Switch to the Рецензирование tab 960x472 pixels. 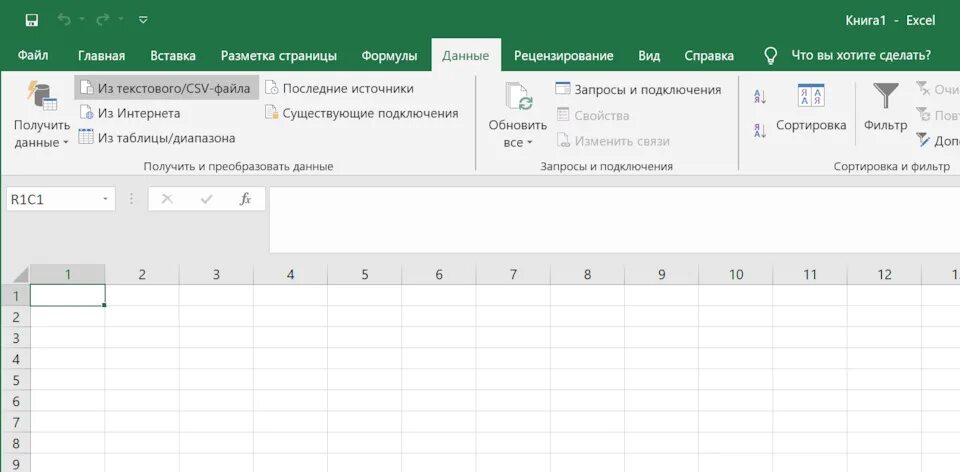point(563,56)
